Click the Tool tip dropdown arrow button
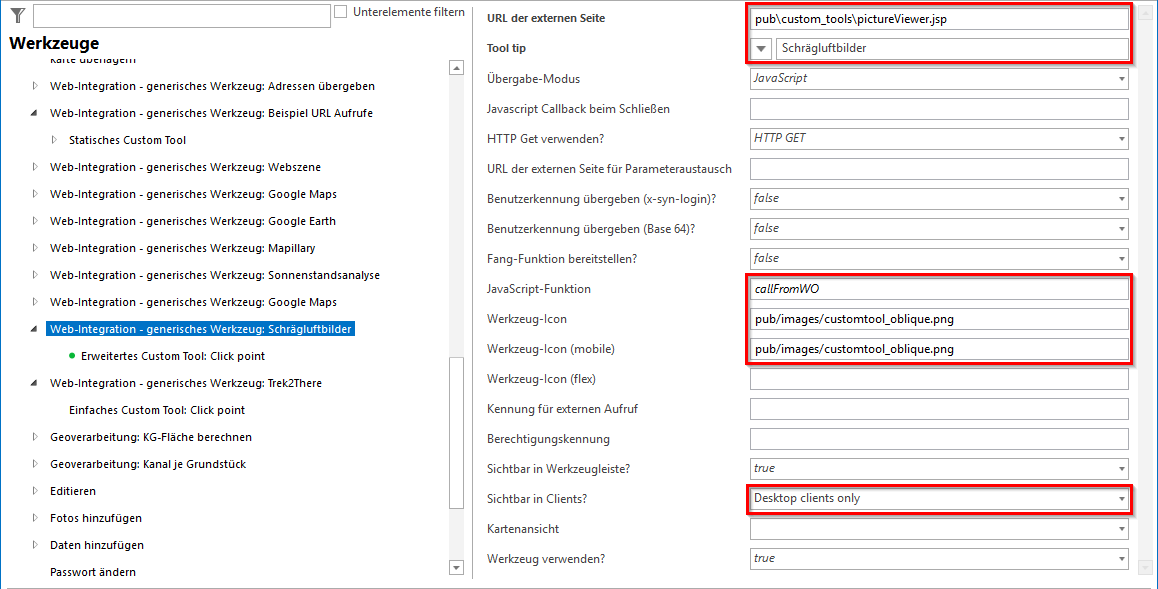 [x=761, y=48]
